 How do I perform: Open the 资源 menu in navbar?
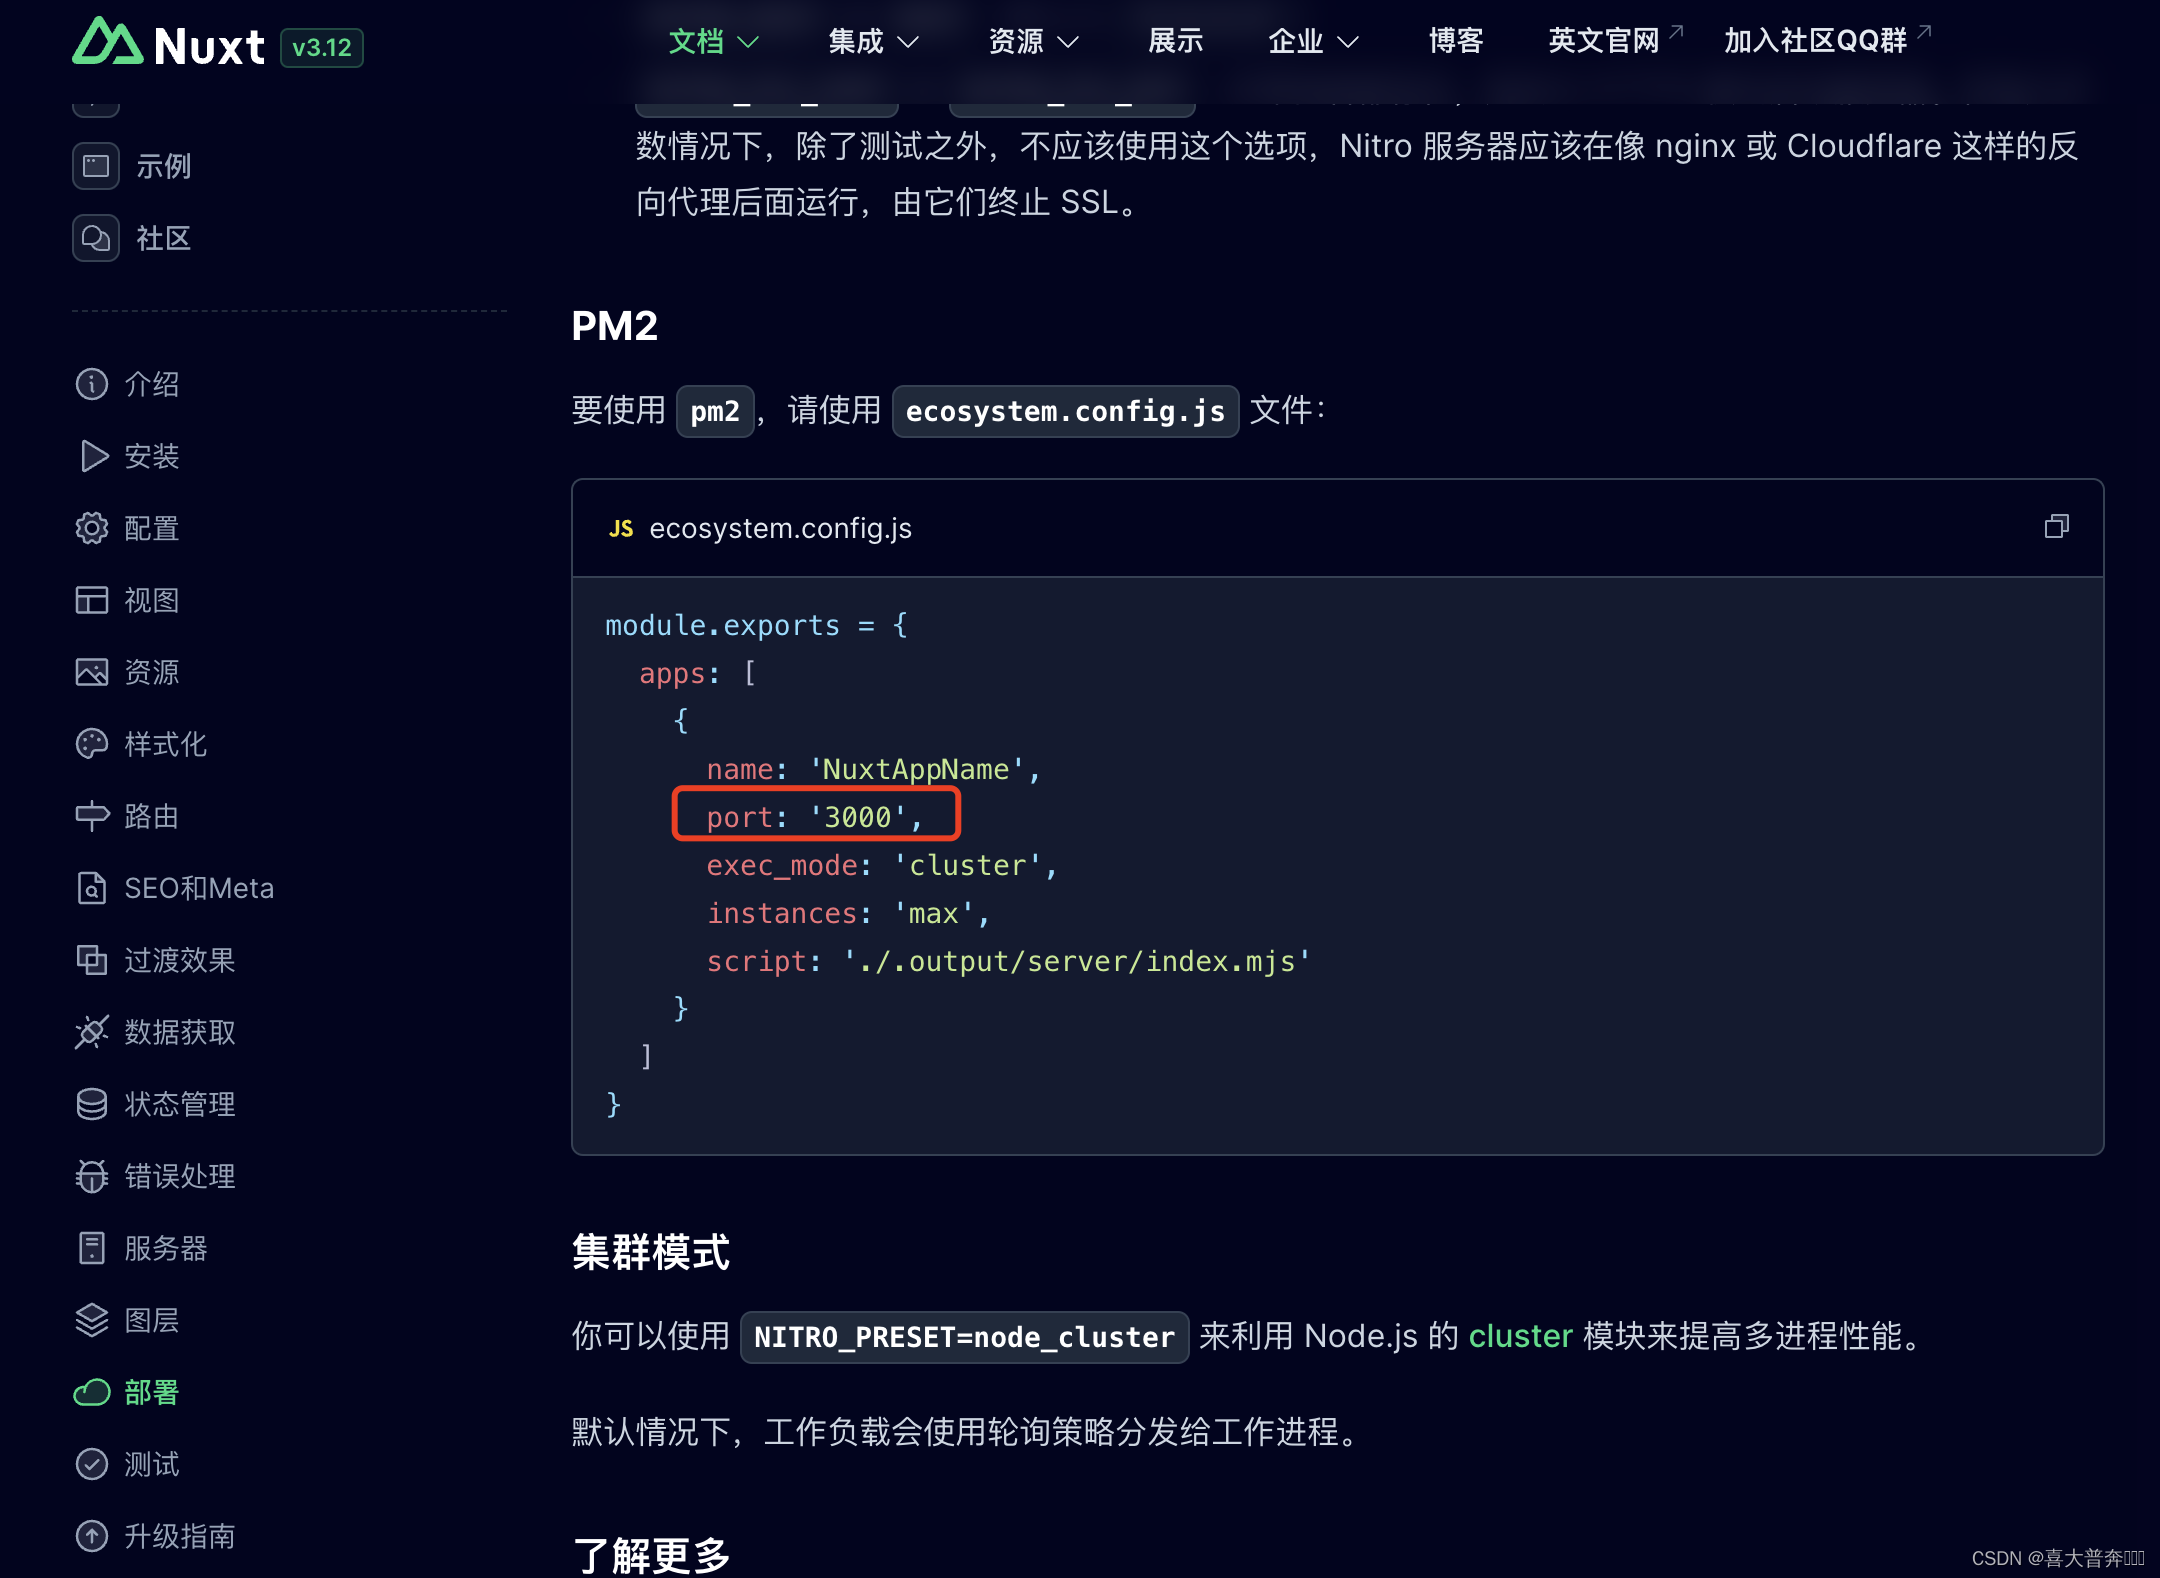(x=1016, y=41)
